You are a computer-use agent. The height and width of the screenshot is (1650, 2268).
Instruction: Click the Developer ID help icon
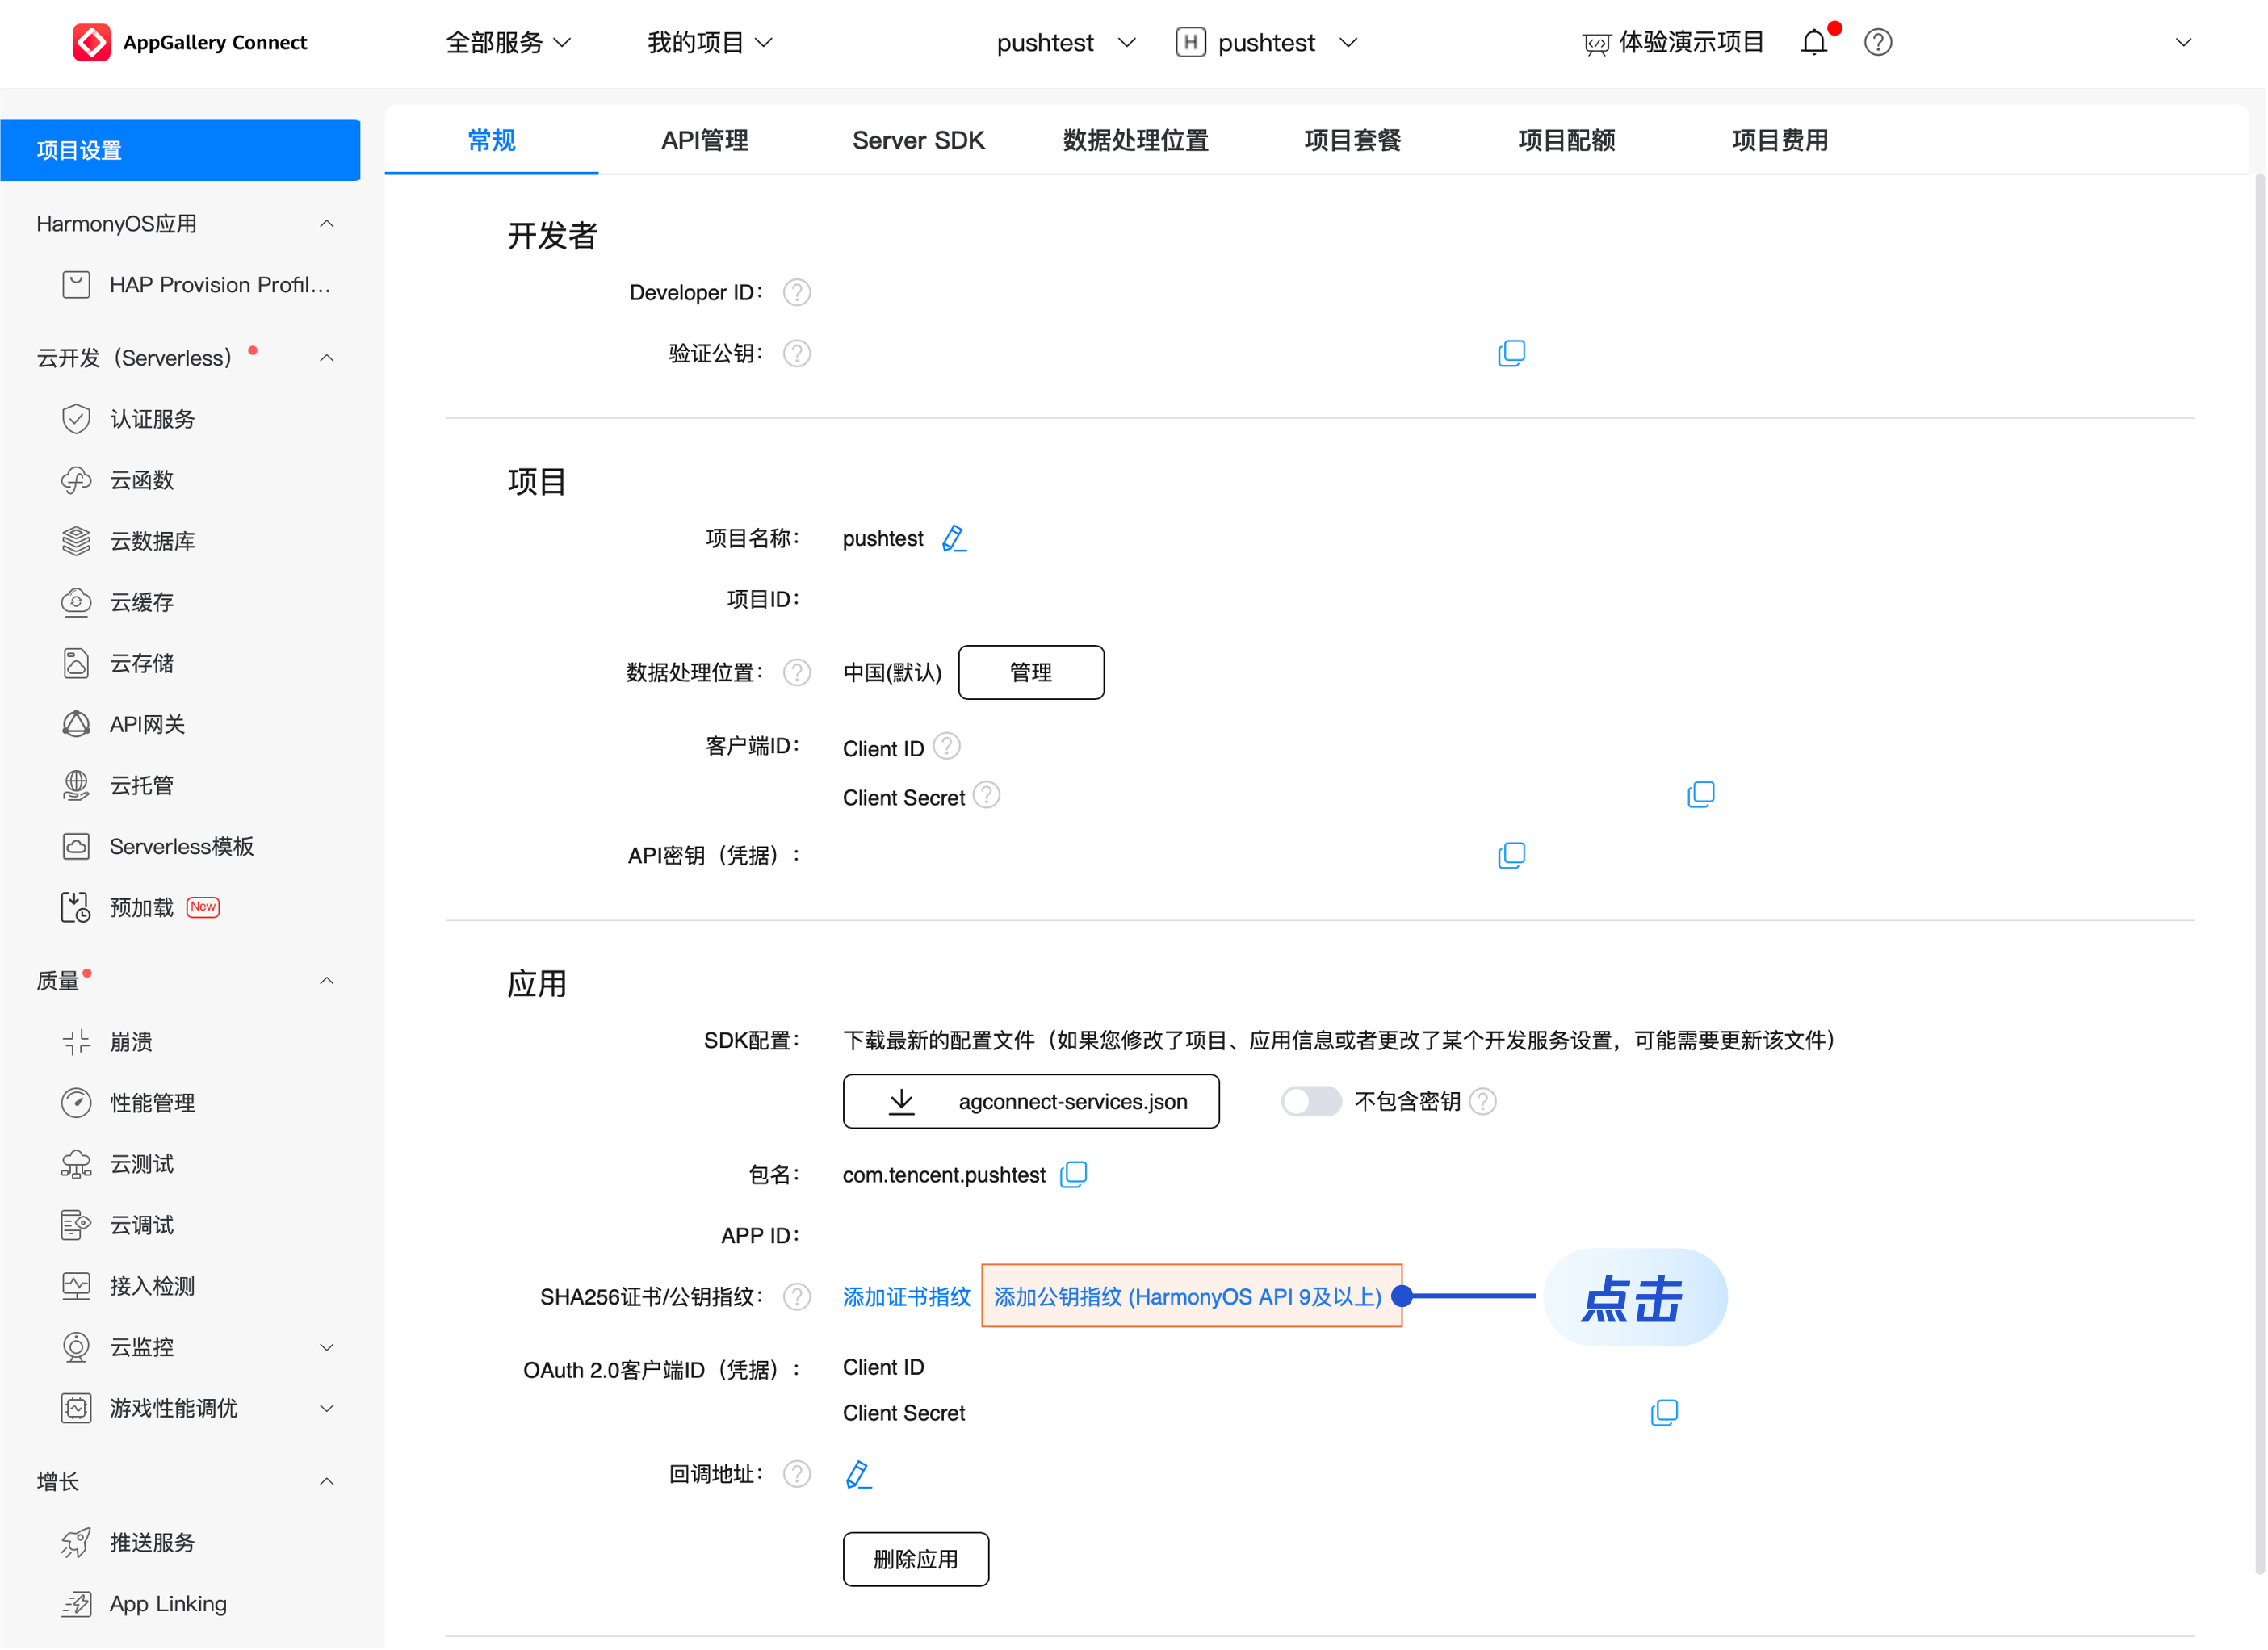pos(798,293)
